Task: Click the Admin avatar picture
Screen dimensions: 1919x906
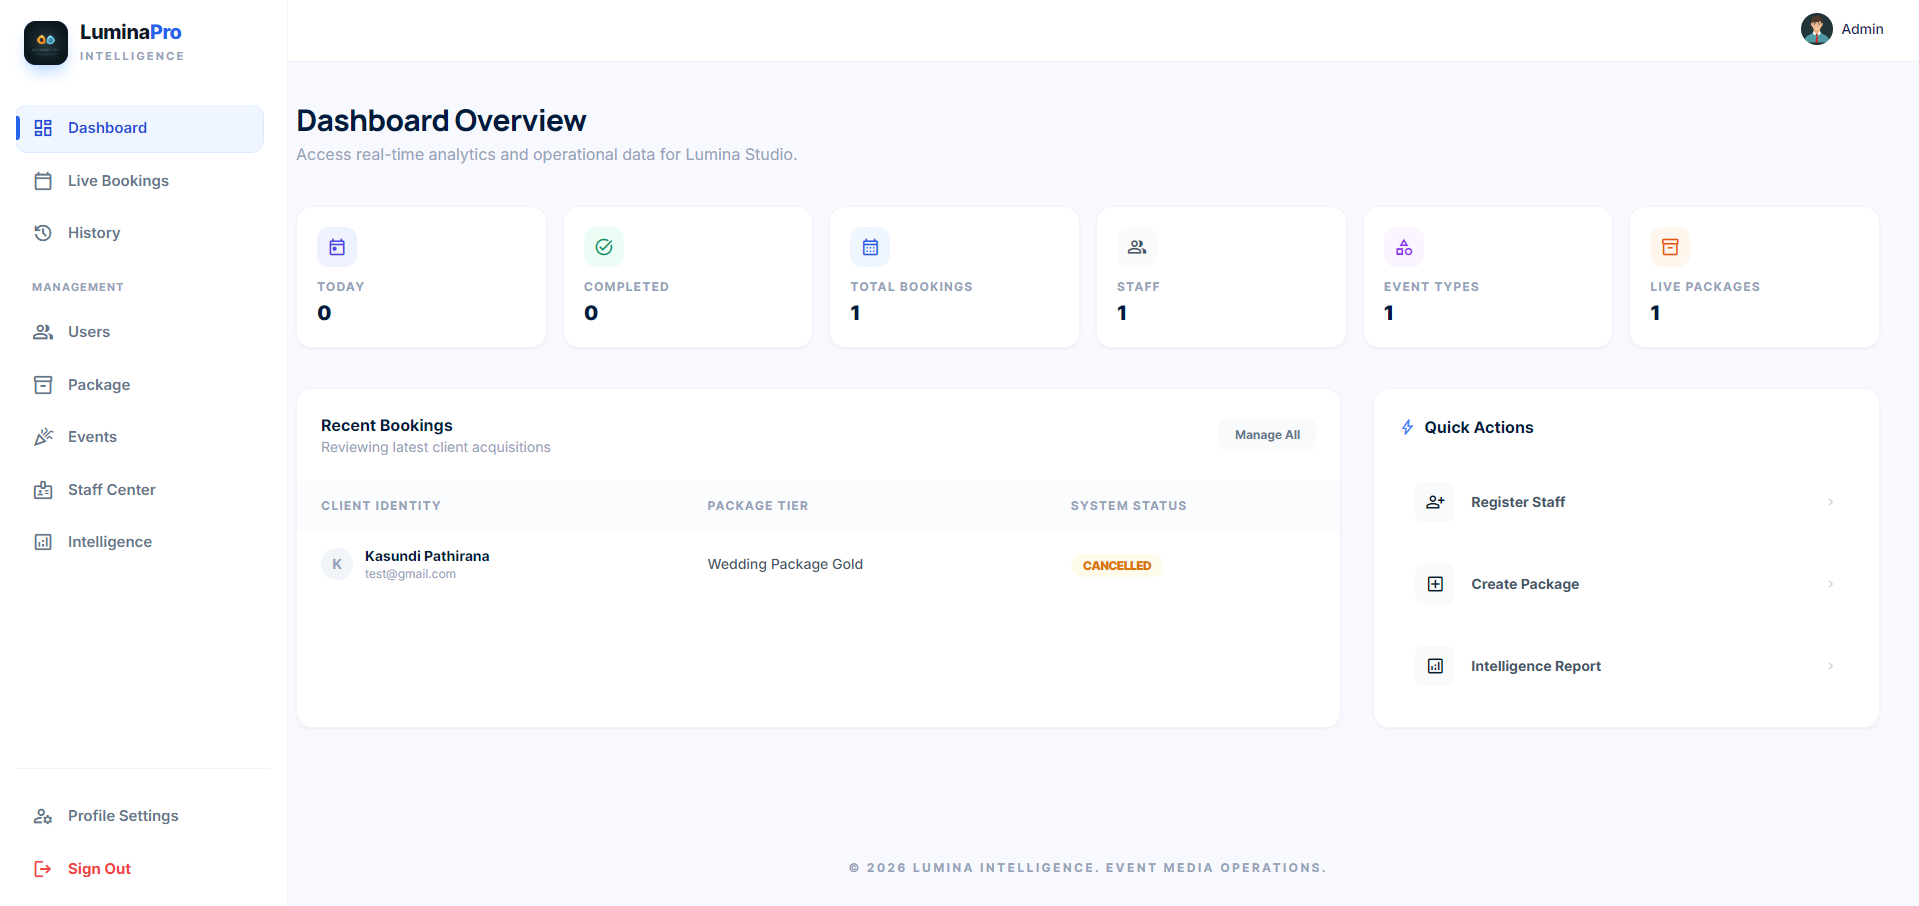Action: (x=1817, y=29)
